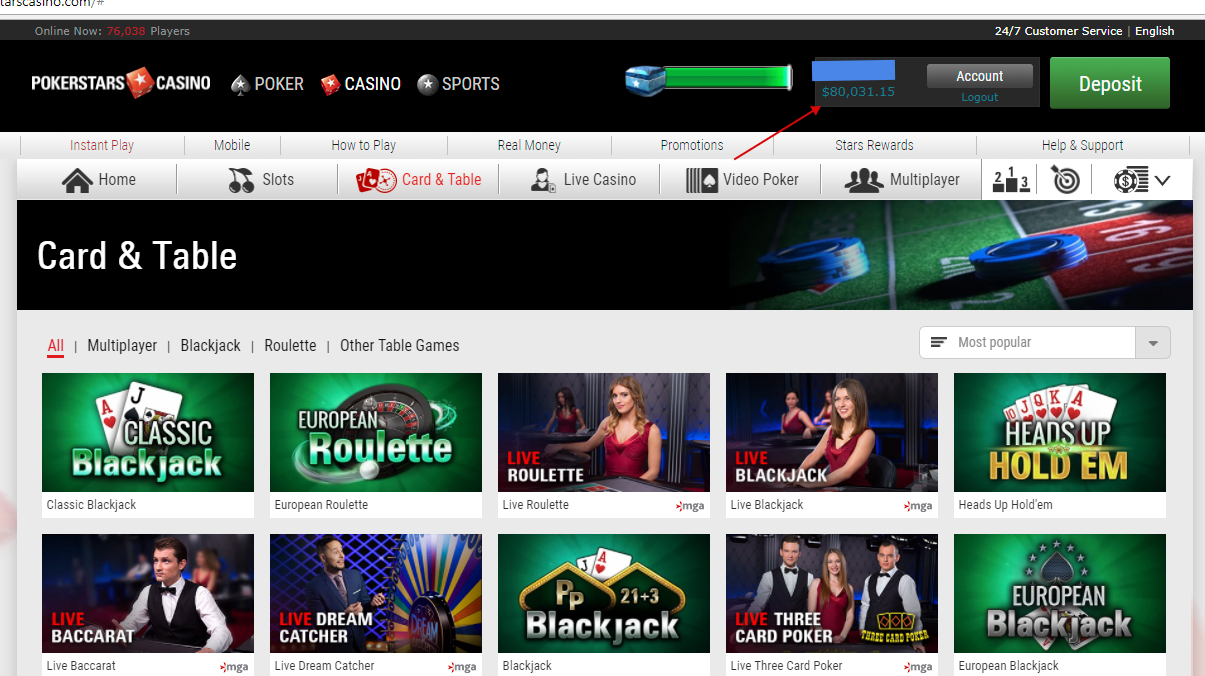The height and width of the screenshot is (676, 1205).
Task: Click the Home navigation label
Action: click(x=117, y=180)
